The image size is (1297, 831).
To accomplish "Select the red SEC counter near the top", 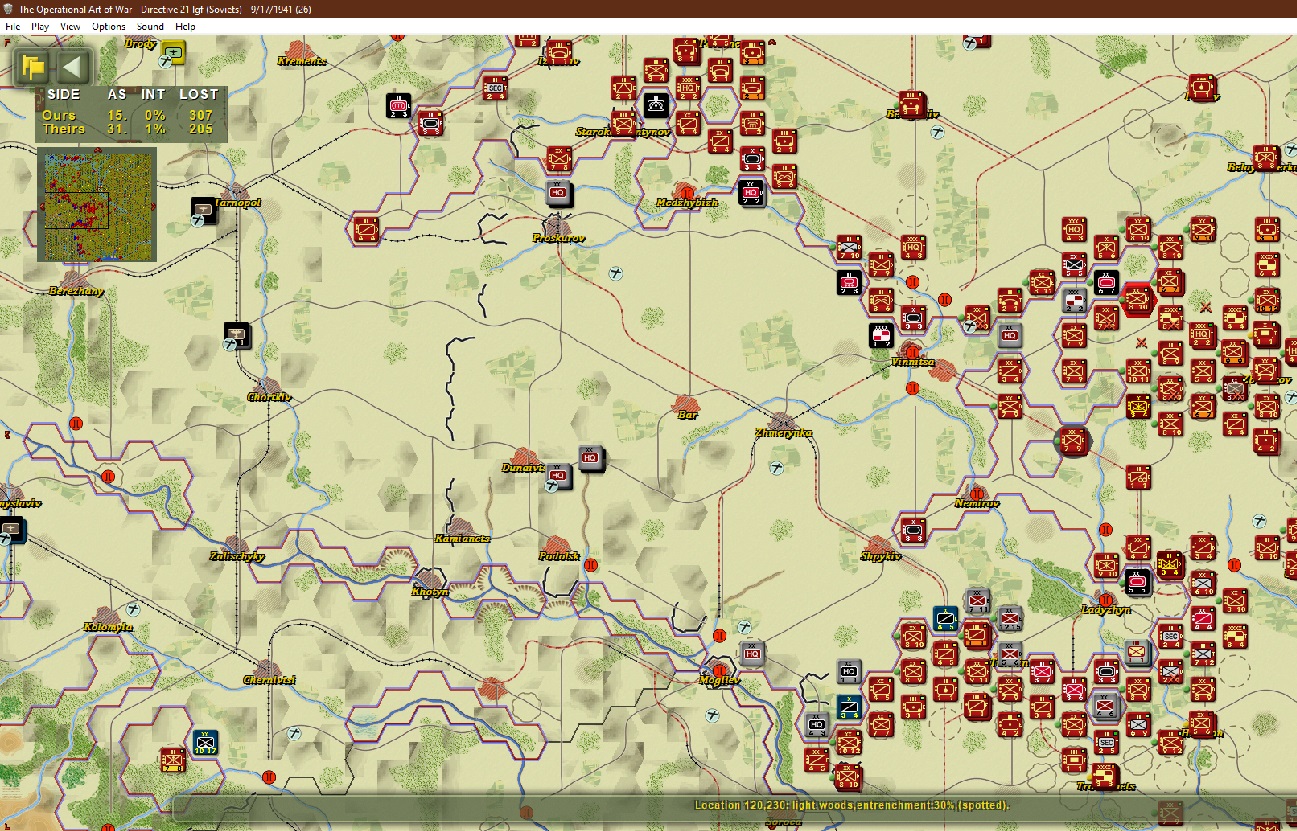I will coord(495,87).
